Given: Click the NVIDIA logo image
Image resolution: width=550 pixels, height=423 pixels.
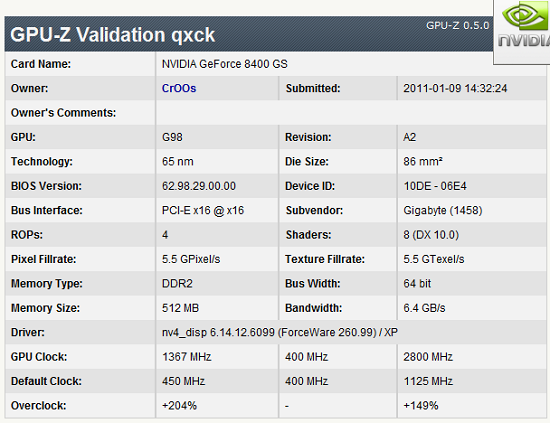Looking at the screenshot, I should [523, 32].
